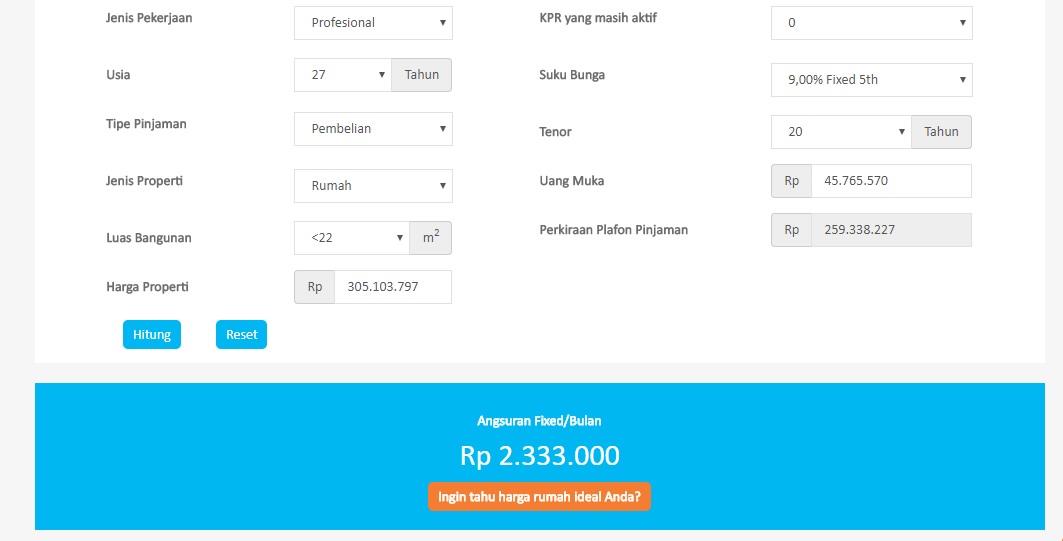Click Ingin tahu harga rumah ideal Anda
Image resolution: width=1063 pixels, height=541 pixels.
pos(539,496)
